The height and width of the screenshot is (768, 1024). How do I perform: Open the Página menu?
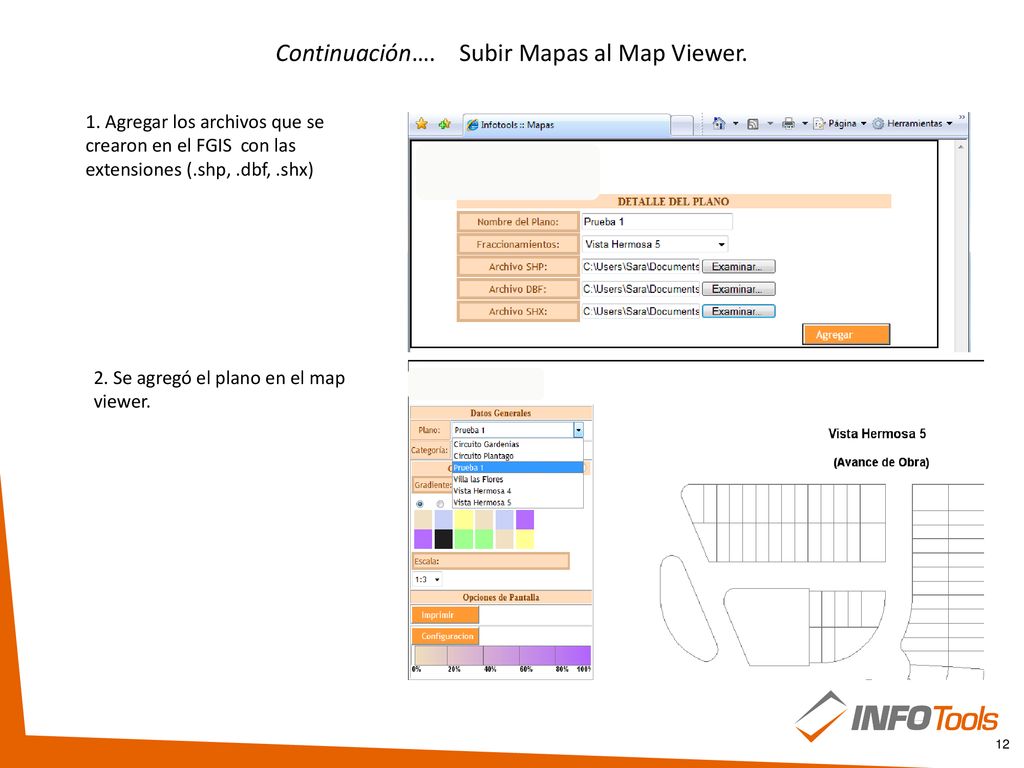840,123
